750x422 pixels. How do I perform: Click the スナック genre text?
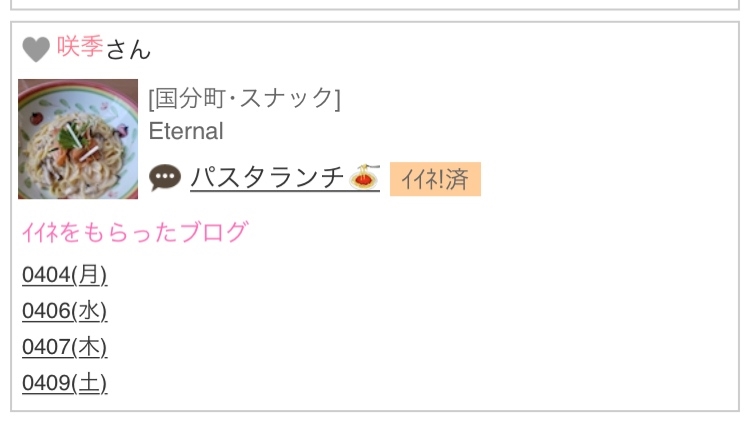click(286, 98)
